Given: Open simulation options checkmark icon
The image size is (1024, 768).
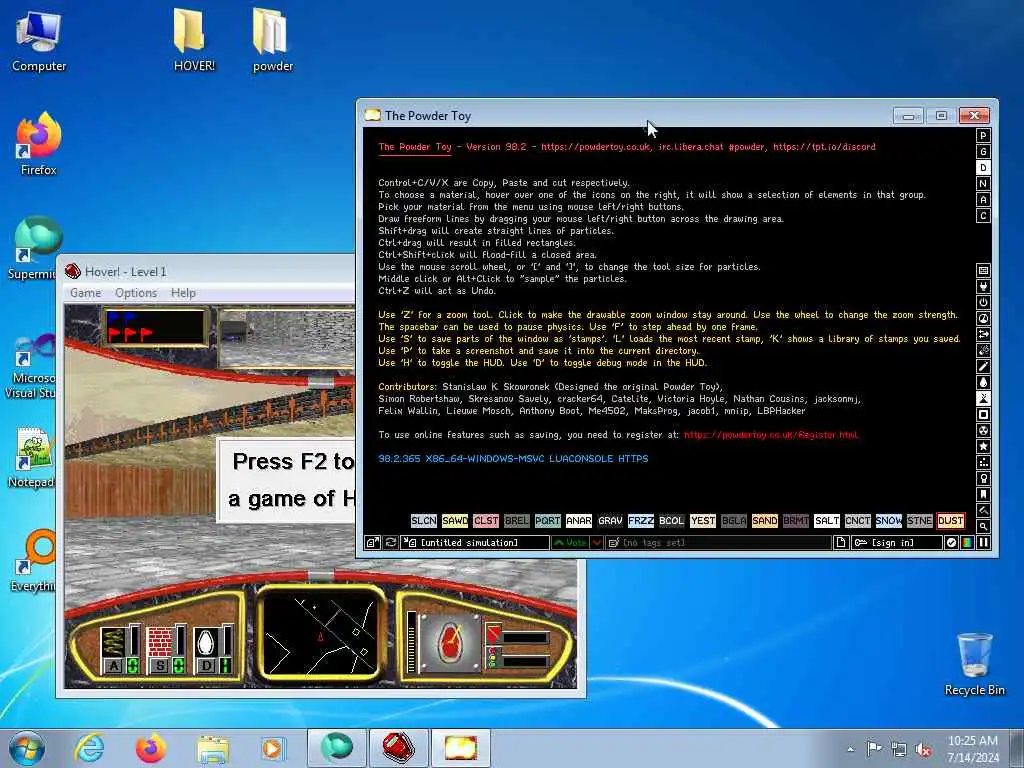Looking at the screenshot, I should (952, 543).
